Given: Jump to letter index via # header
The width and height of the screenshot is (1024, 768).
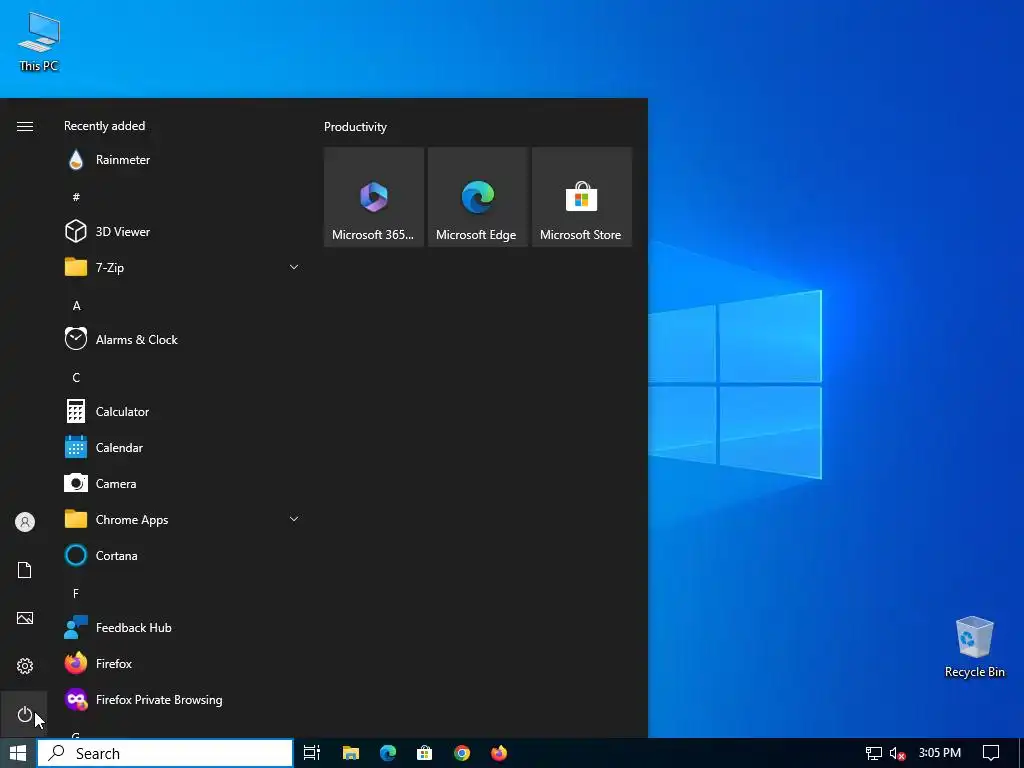Looking at the screenshot, I should [76, 197].
